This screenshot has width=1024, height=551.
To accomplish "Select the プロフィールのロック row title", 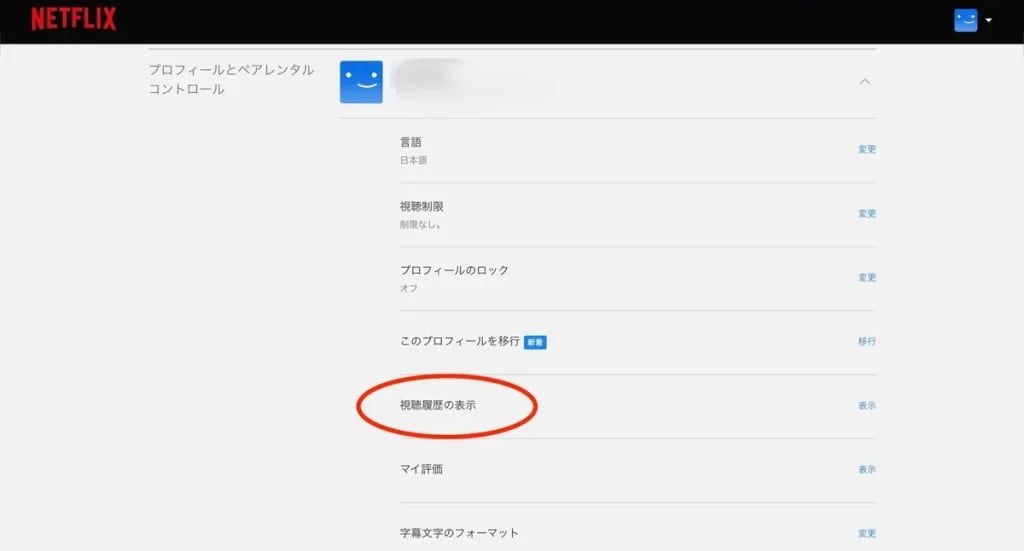I will pos(454,270).
